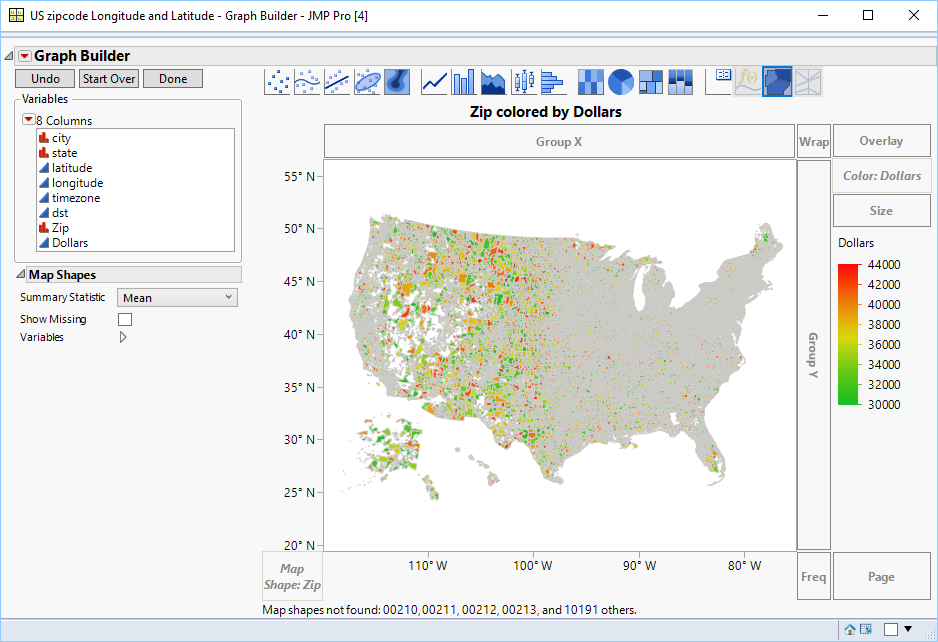Click the Overlay drop zone
The image size is (938, 642).
[x=880, y=141]
